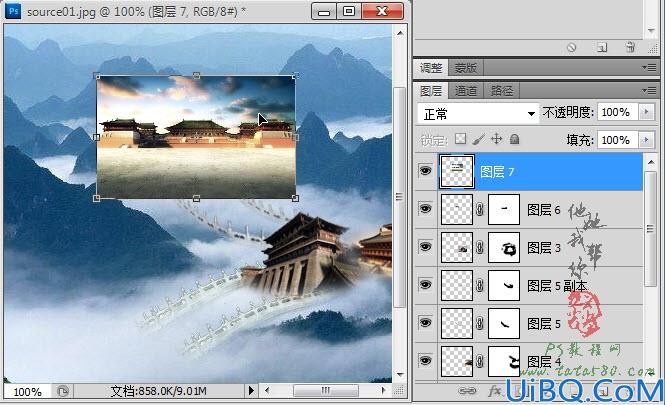Click left-middle transform handle
665x405 pixels.
pos(97,137)
